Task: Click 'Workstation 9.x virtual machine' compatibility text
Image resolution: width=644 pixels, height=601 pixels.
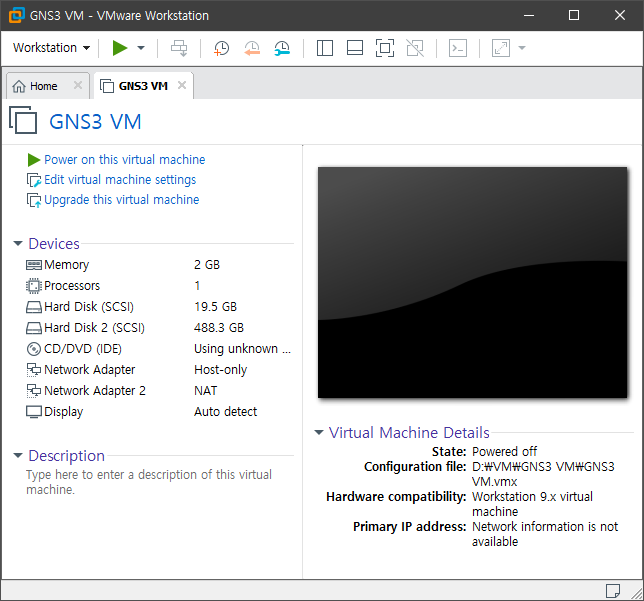Action: pos(533,504)
